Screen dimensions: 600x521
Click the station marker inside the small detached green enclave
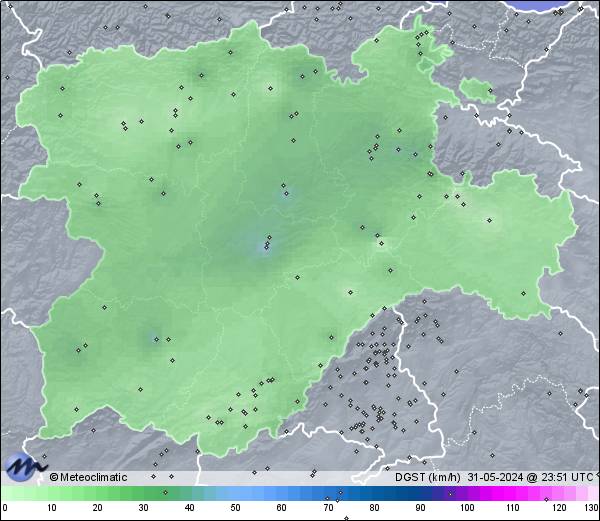490,91
